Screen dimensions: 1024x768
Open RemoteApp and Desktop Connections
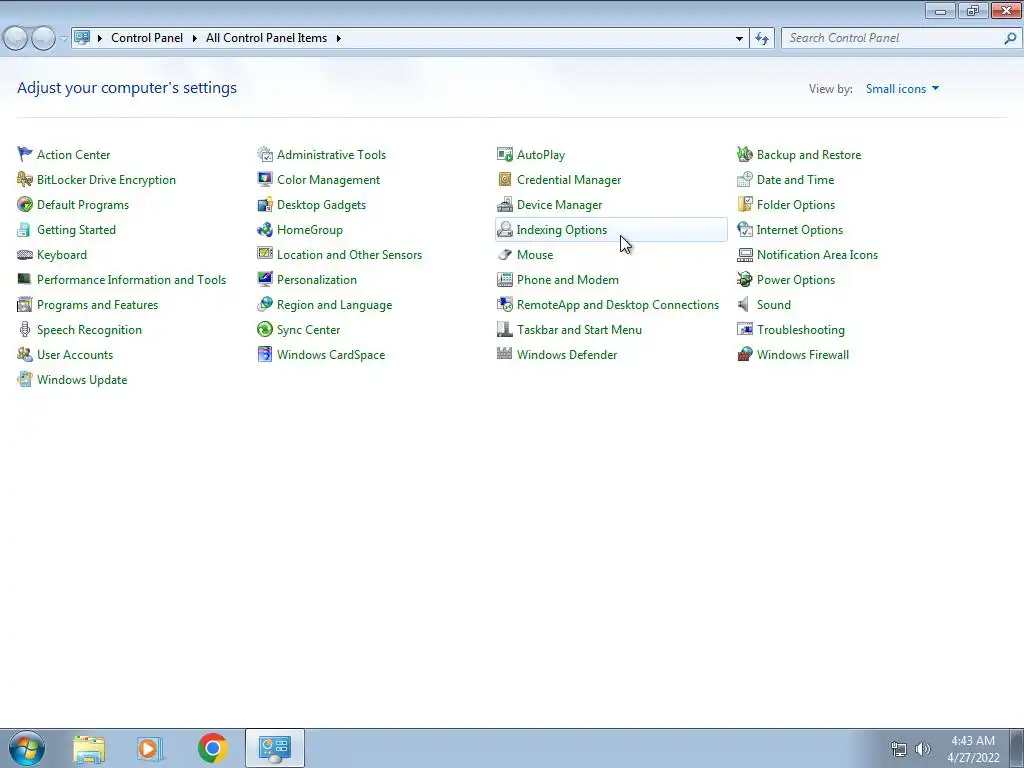[618, 305]
